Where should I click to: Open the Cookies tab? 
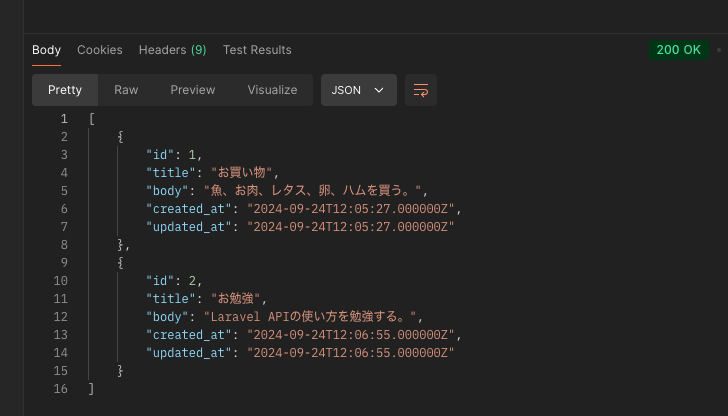coord(100,50)
